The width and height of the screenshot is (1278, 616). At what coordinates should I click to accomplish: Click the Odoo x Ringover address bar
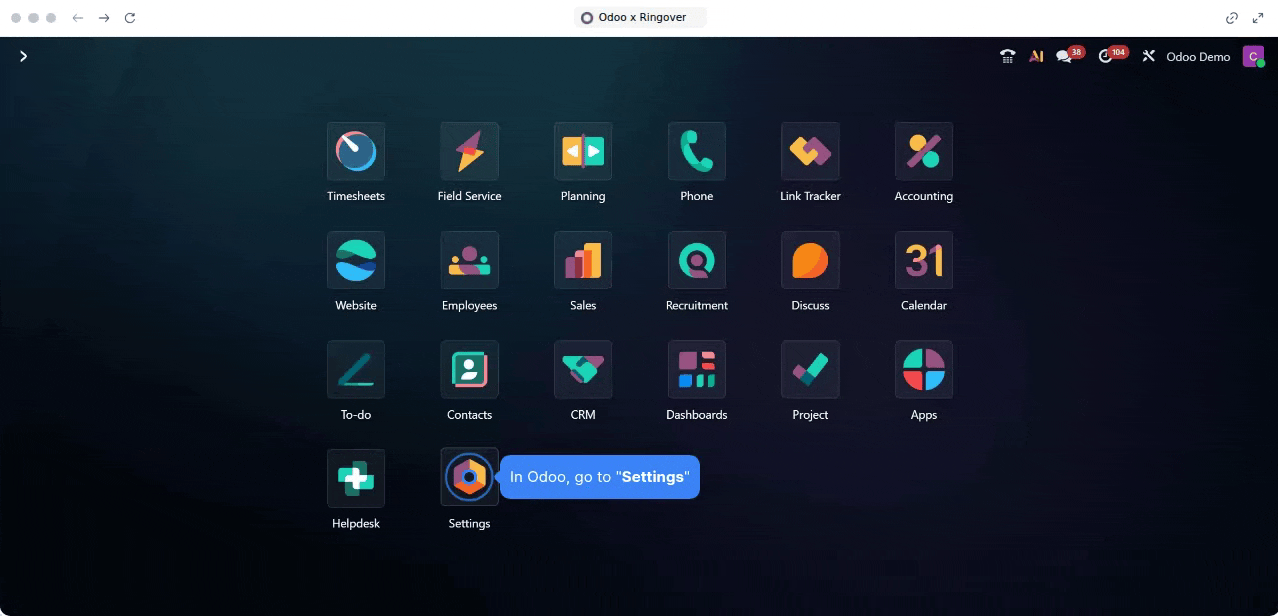(640, 18)
